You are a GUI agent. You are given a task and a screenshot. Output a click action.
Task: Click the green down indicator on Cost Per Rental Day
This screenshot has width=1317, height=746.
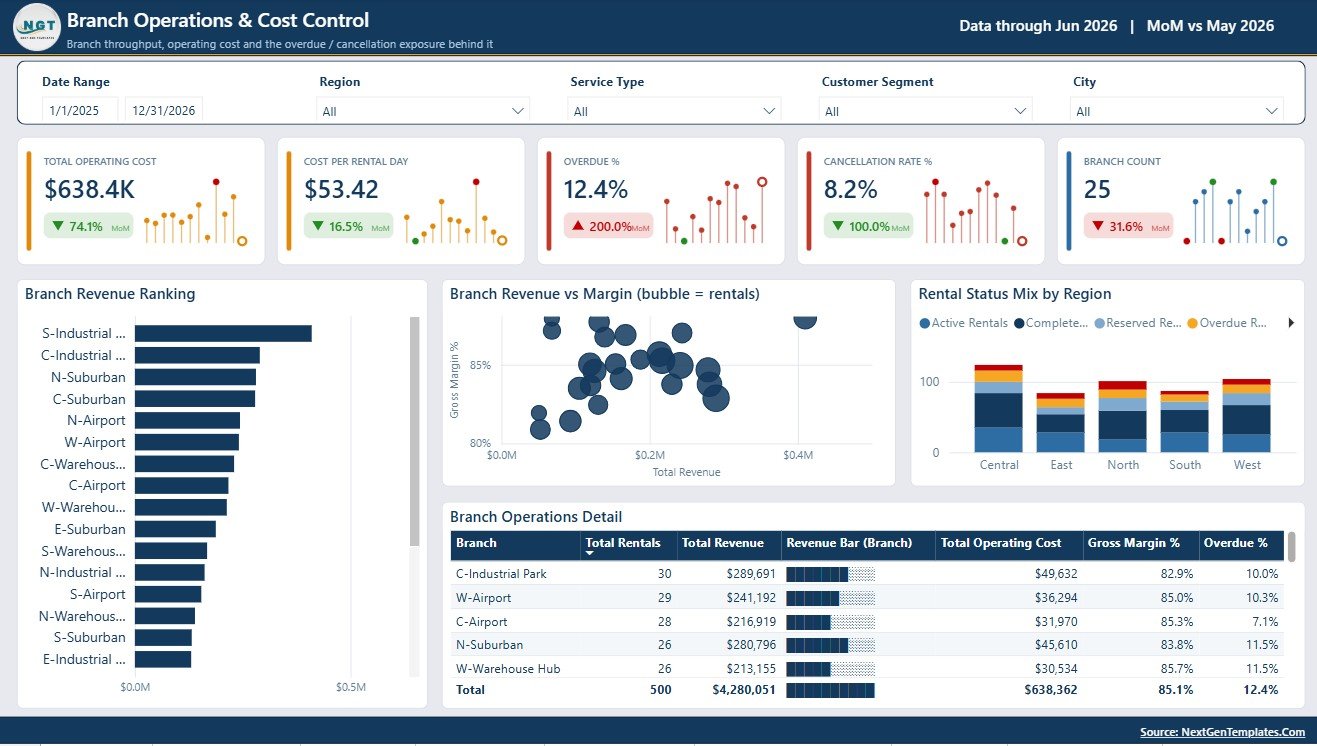pos(317,226)
